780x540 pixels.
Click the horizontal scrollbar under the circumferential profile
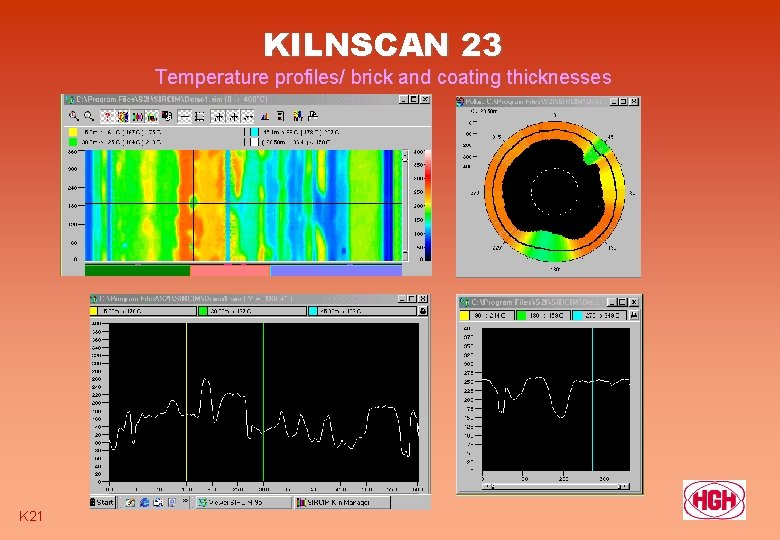[556, 486]
